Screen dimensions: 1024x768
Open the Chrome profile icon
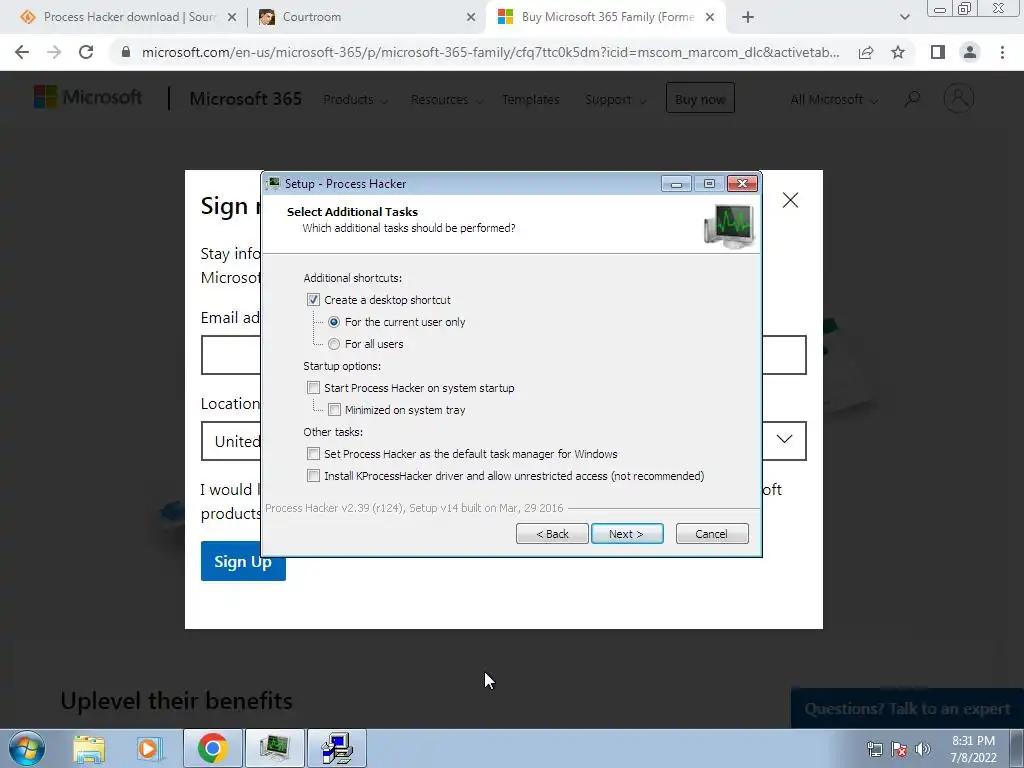point(970,52)
